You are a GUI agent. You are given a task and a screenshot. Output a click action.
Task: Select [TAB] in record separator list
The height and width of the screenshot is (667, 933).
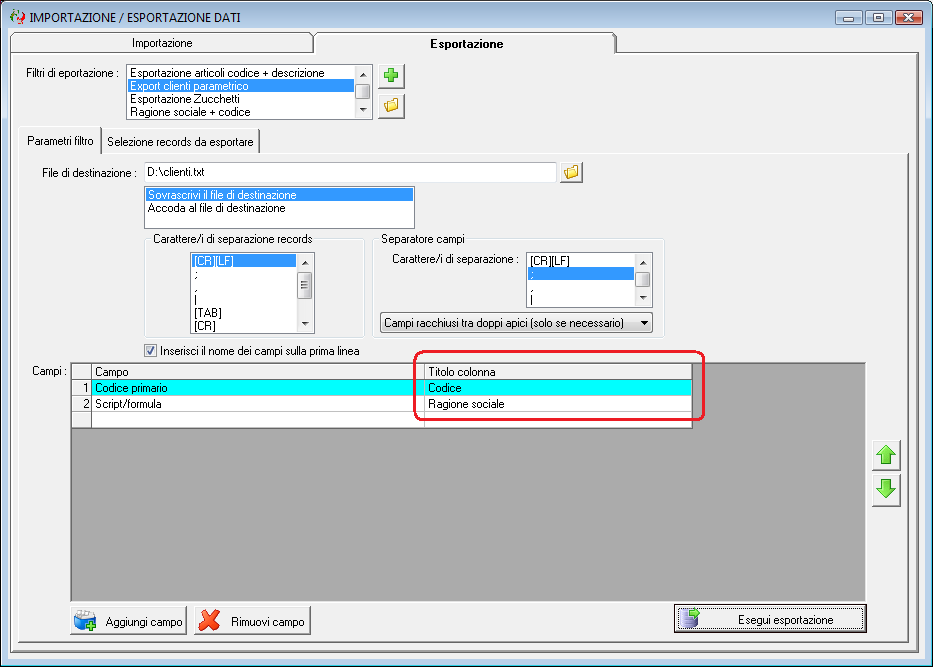pos(244,313)
